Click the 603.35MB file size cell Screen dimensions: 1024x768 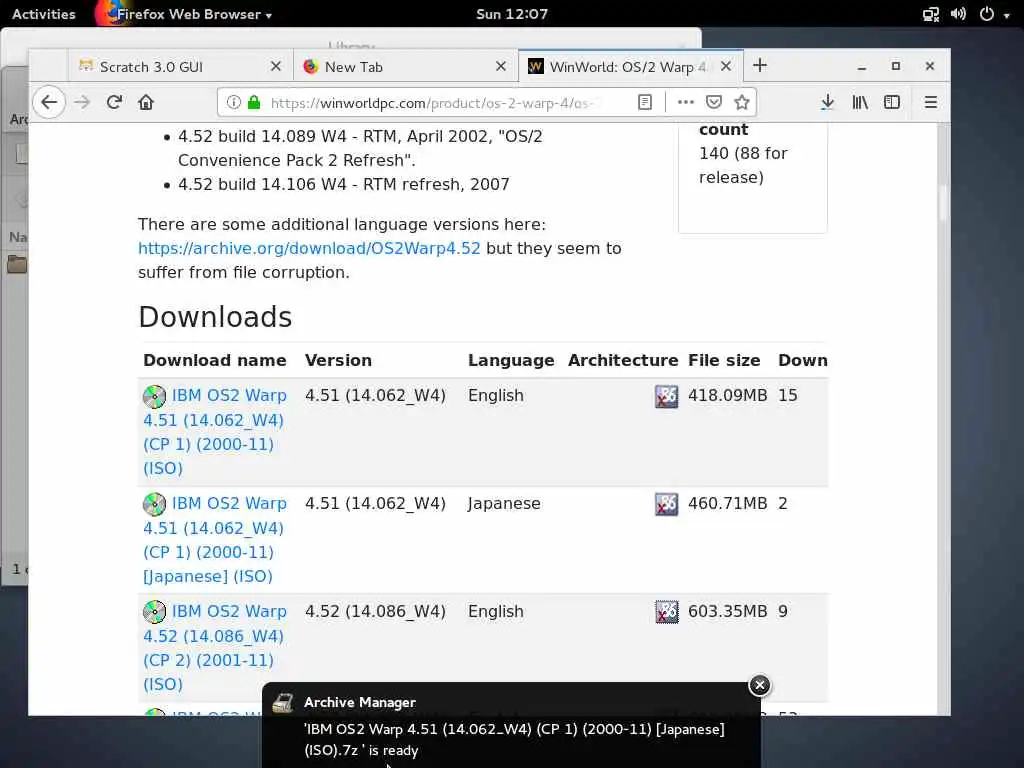tap(728, 611)
